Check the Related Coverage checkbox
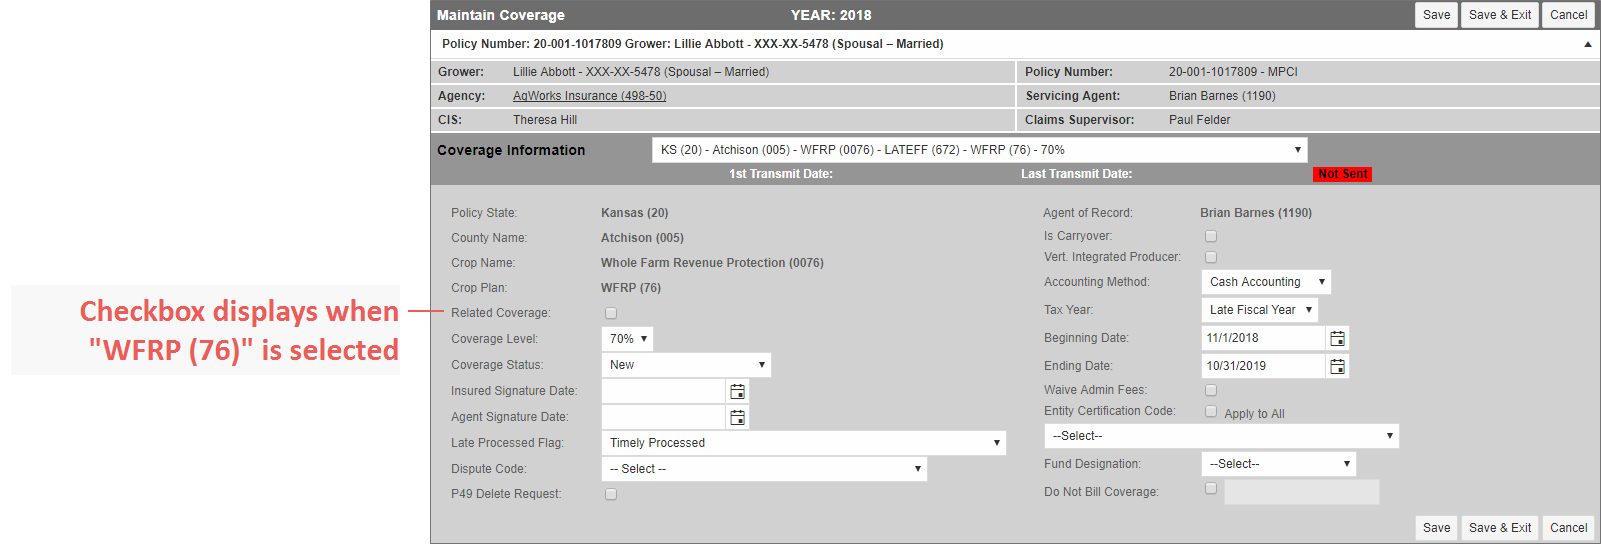This screenshot has height=544, width=1601. tap(611, 313)
